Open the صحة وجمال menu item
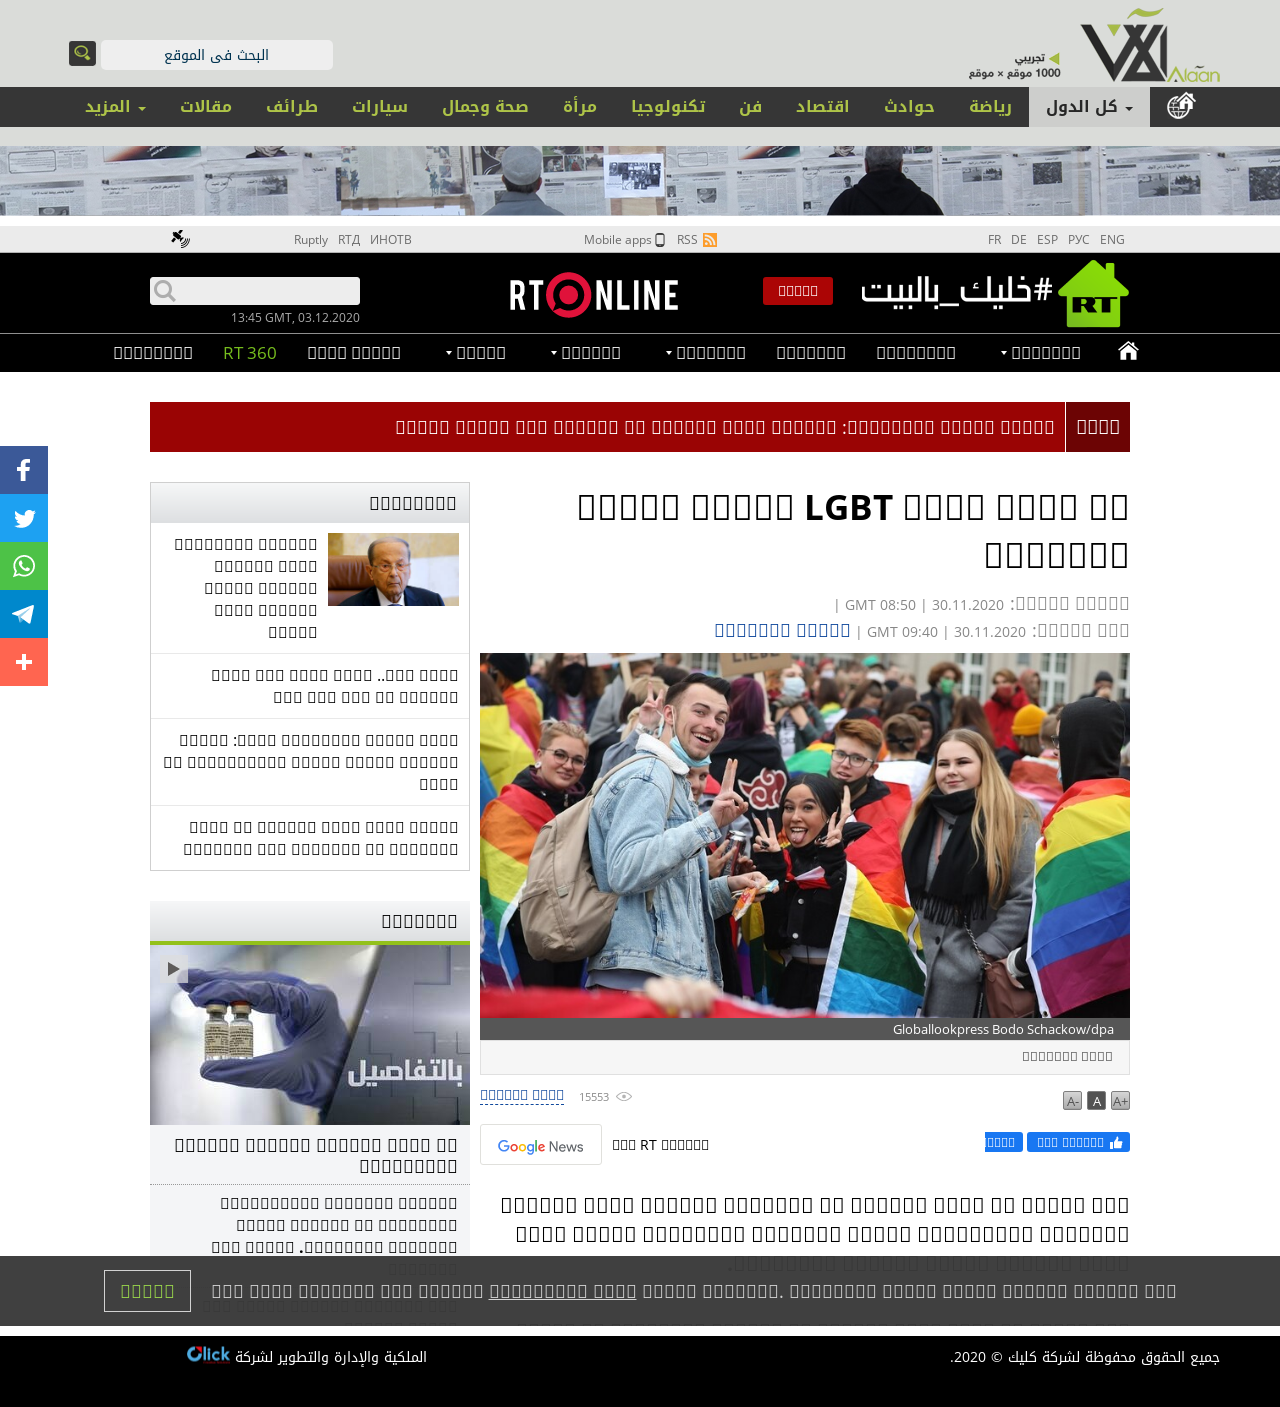The image size is (1280, 1407). point(485,107)
